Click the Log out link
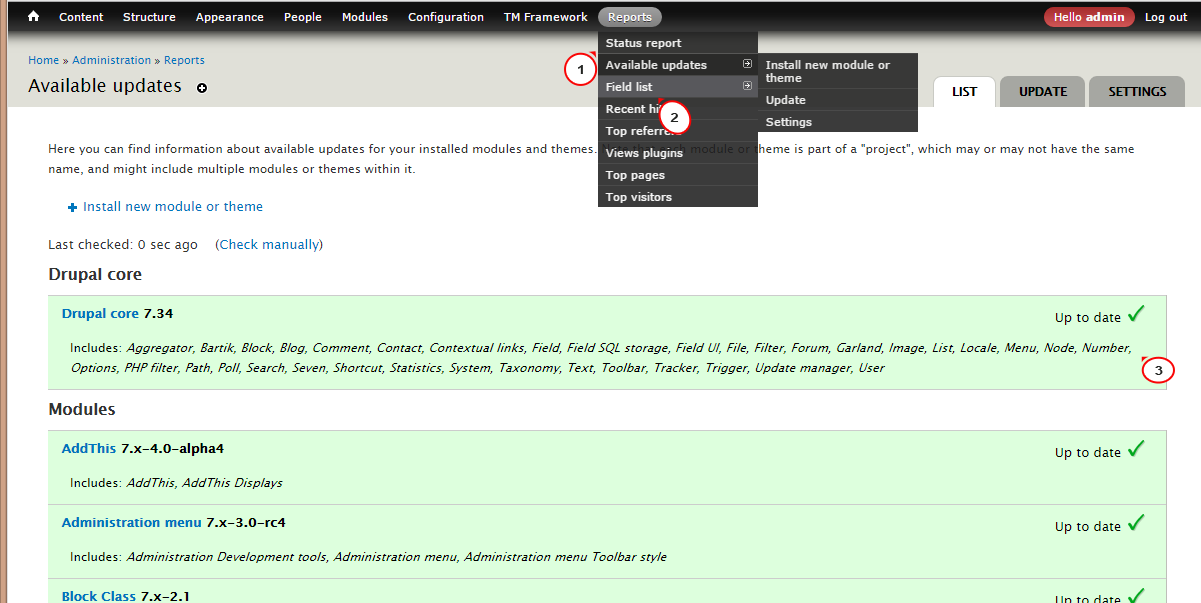The image size is (1201, 603). (x=1166, y=17)
